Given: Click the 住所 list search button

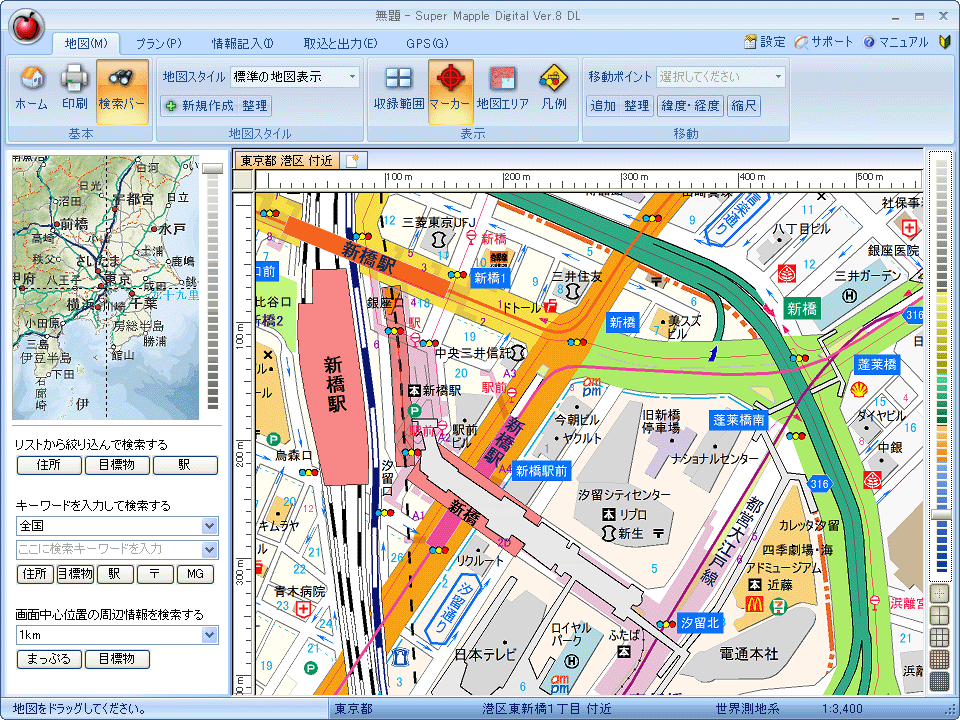Looking at the screenshot, I should [49, 465].
